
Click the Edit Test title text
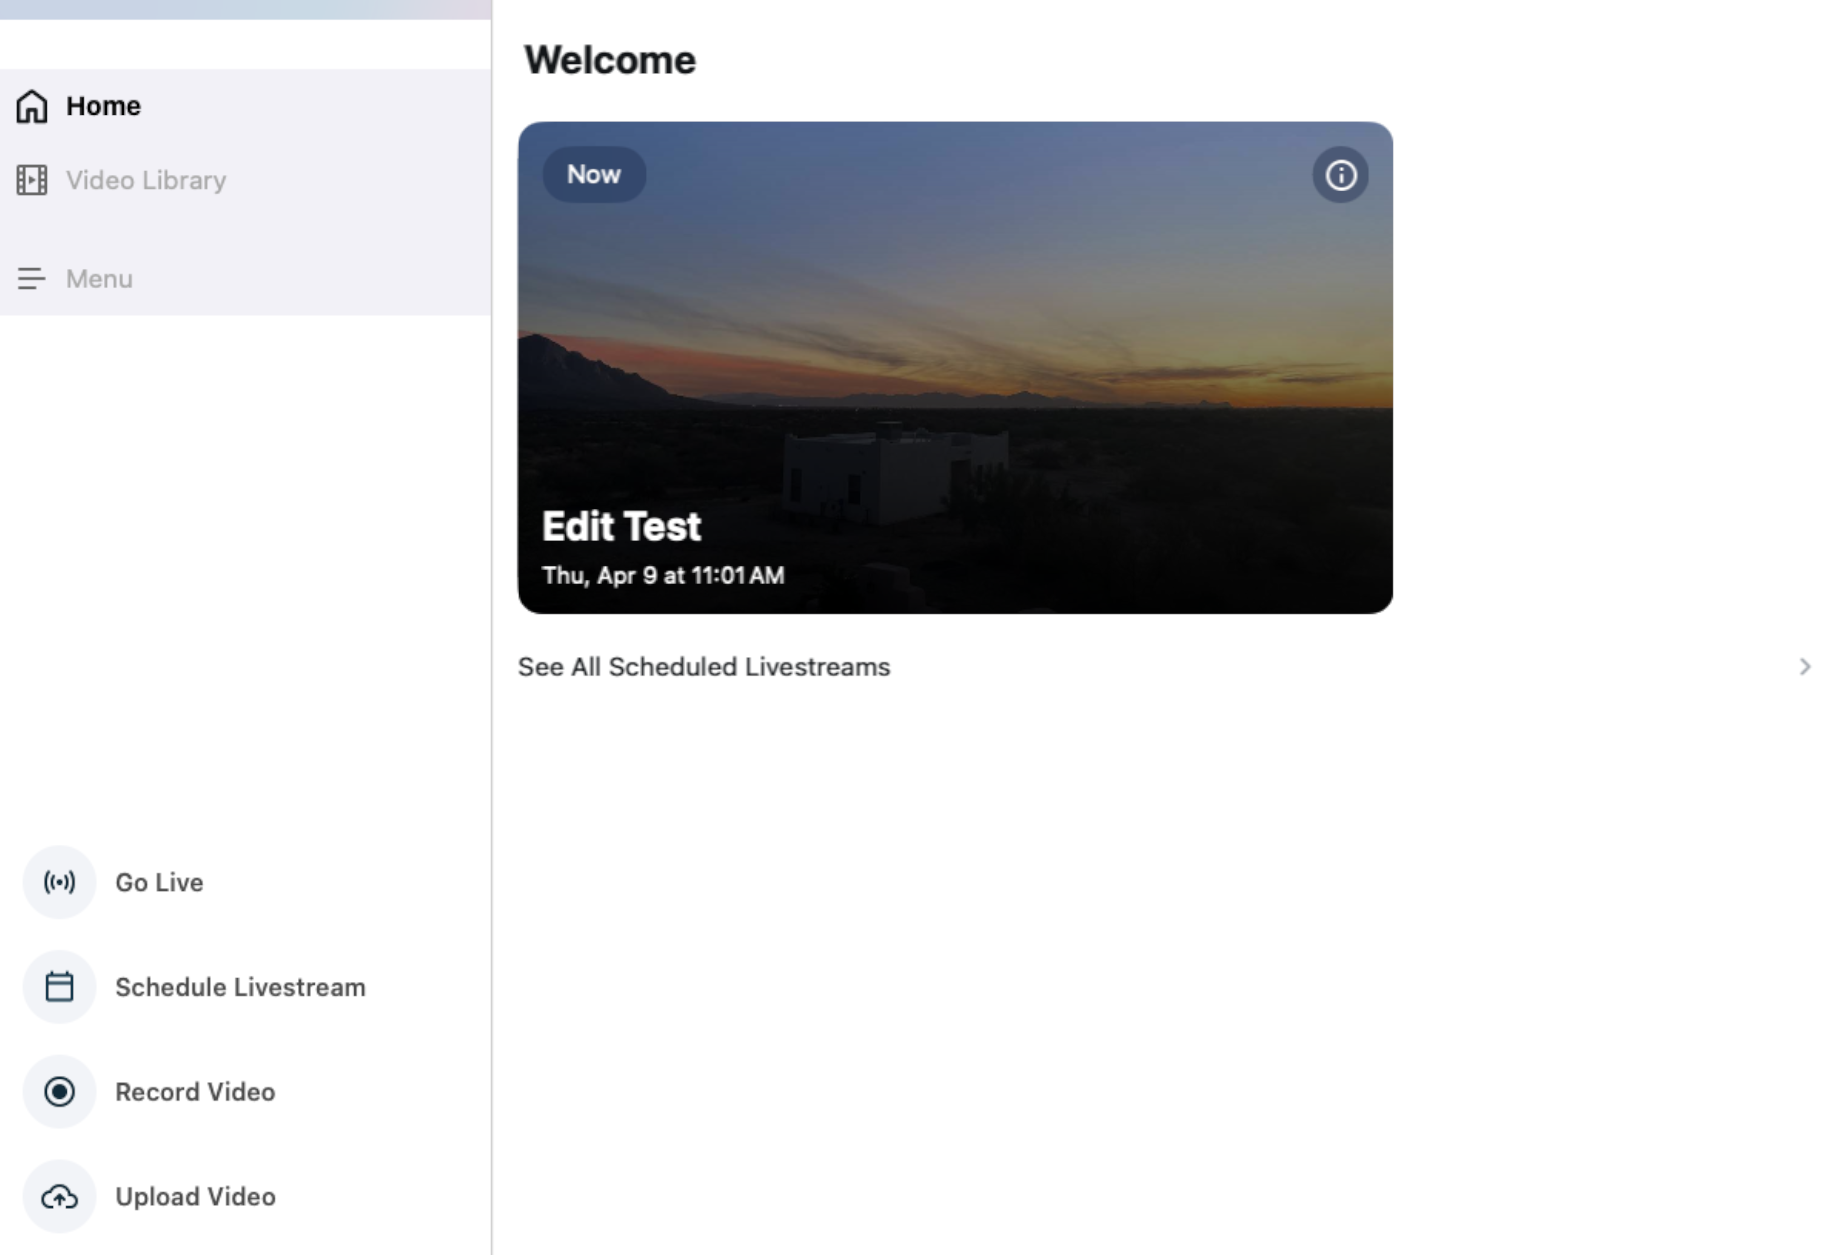pyautogui.click(x=621, y=527)
